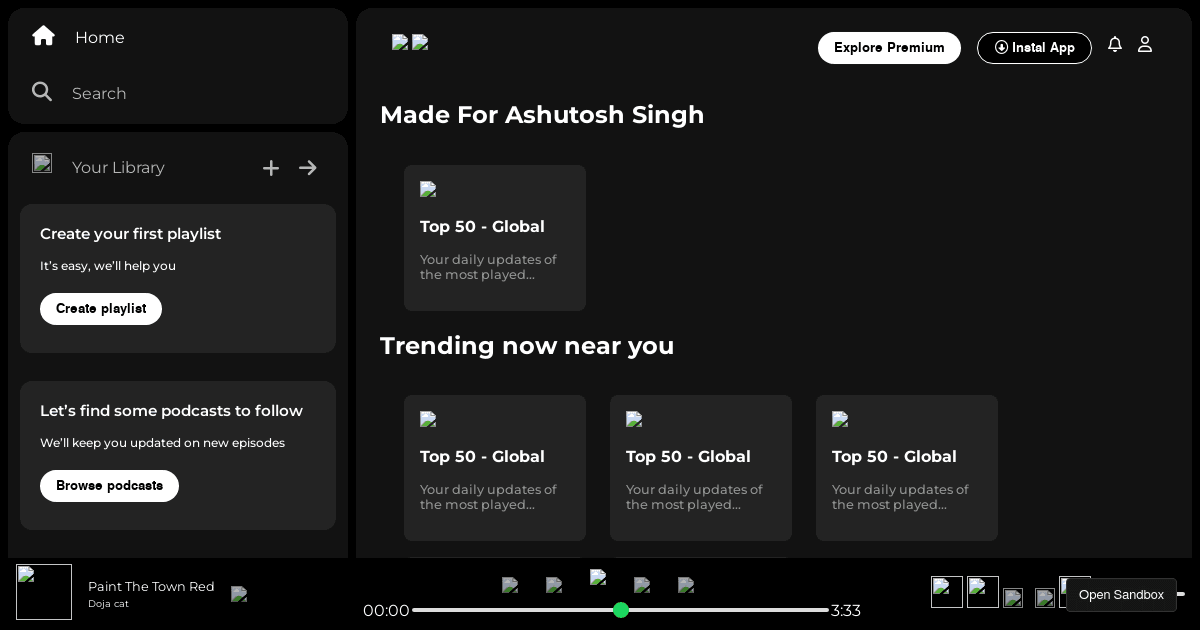Open the Home label in sidebar
This screenshot has width=1200, height=630.
tap(100, 37)
